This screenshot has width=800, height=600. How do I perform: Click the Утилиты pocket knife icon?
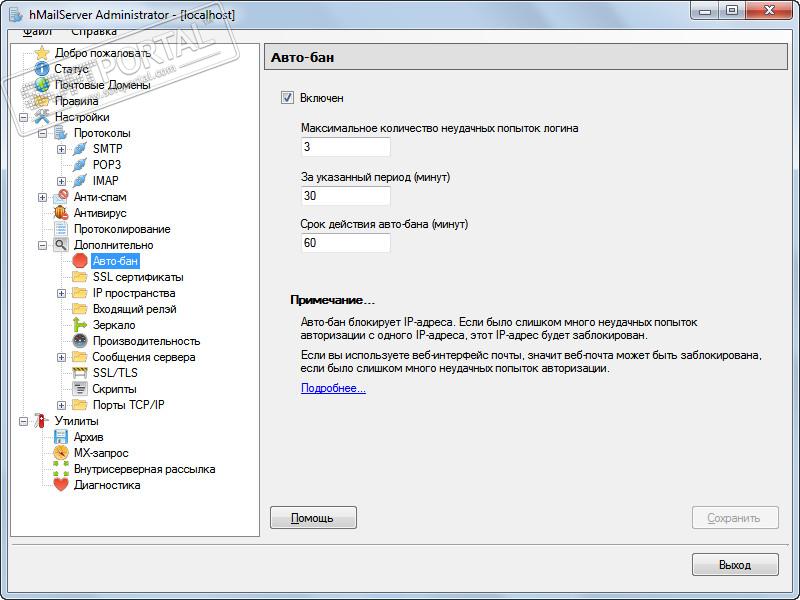click(x=42, y=421)
